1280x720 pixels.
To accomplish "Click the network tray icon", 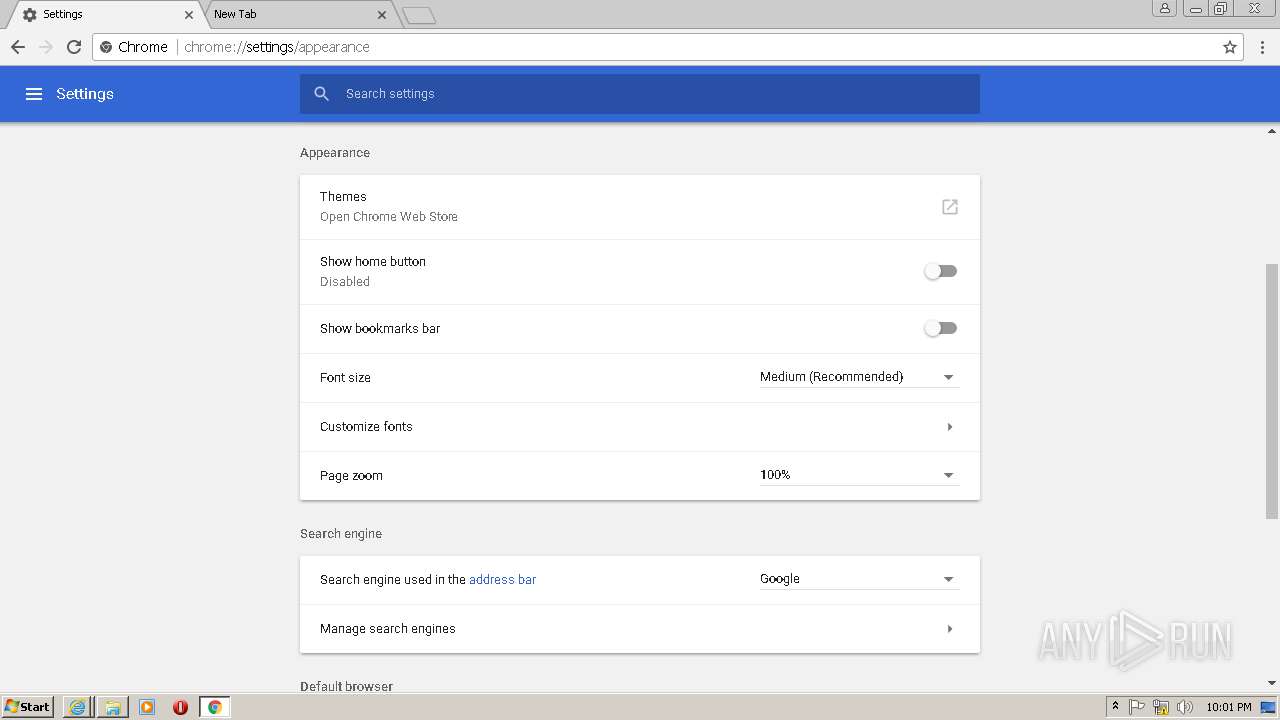I will tap(1161, 707).
